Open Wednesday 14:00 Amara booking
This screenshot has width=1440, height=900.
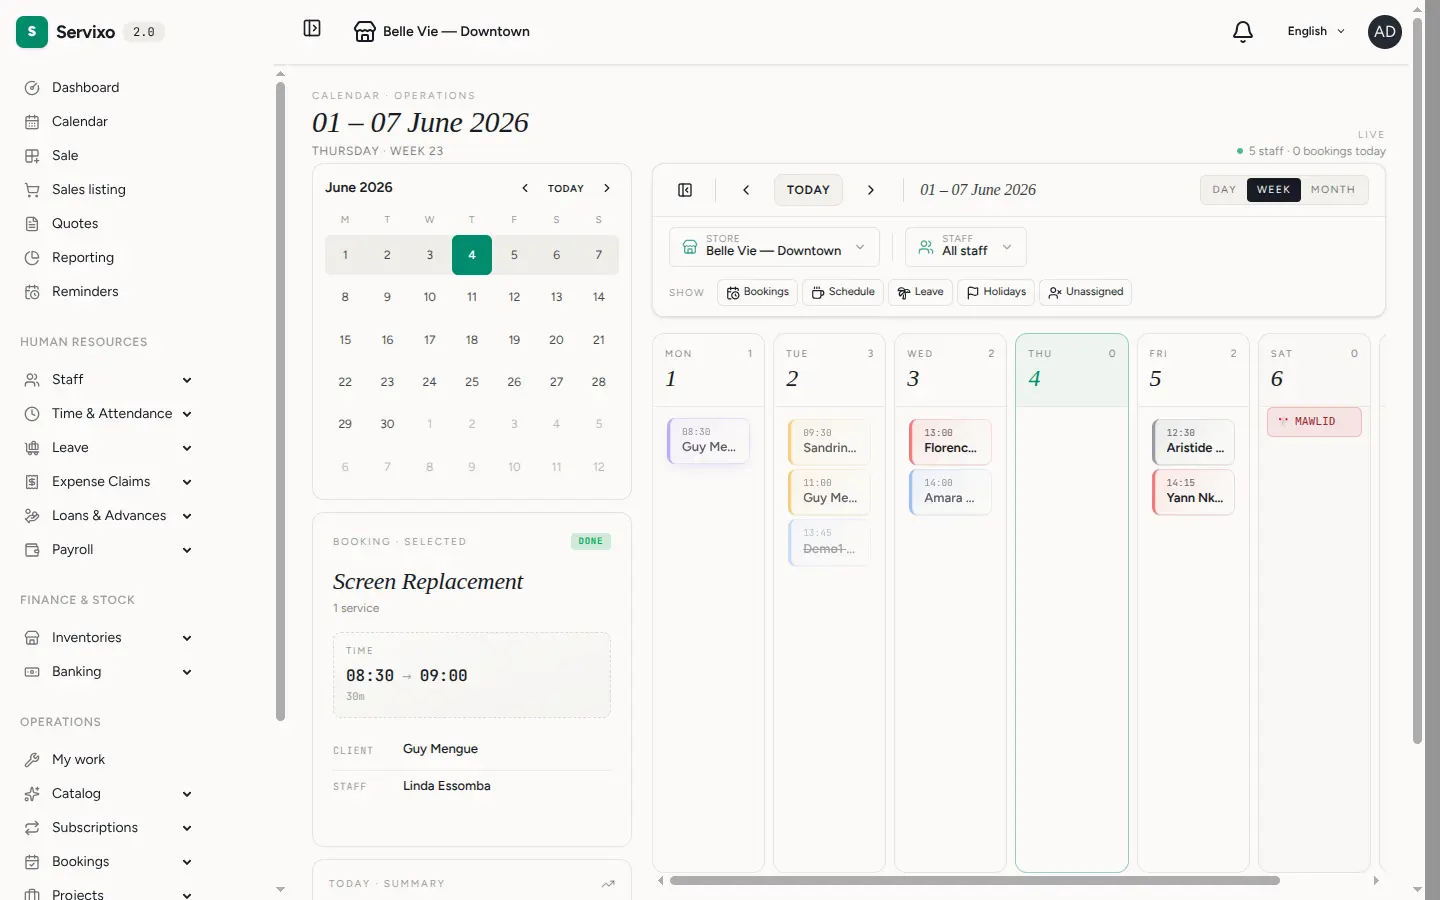tap(950, 491)
